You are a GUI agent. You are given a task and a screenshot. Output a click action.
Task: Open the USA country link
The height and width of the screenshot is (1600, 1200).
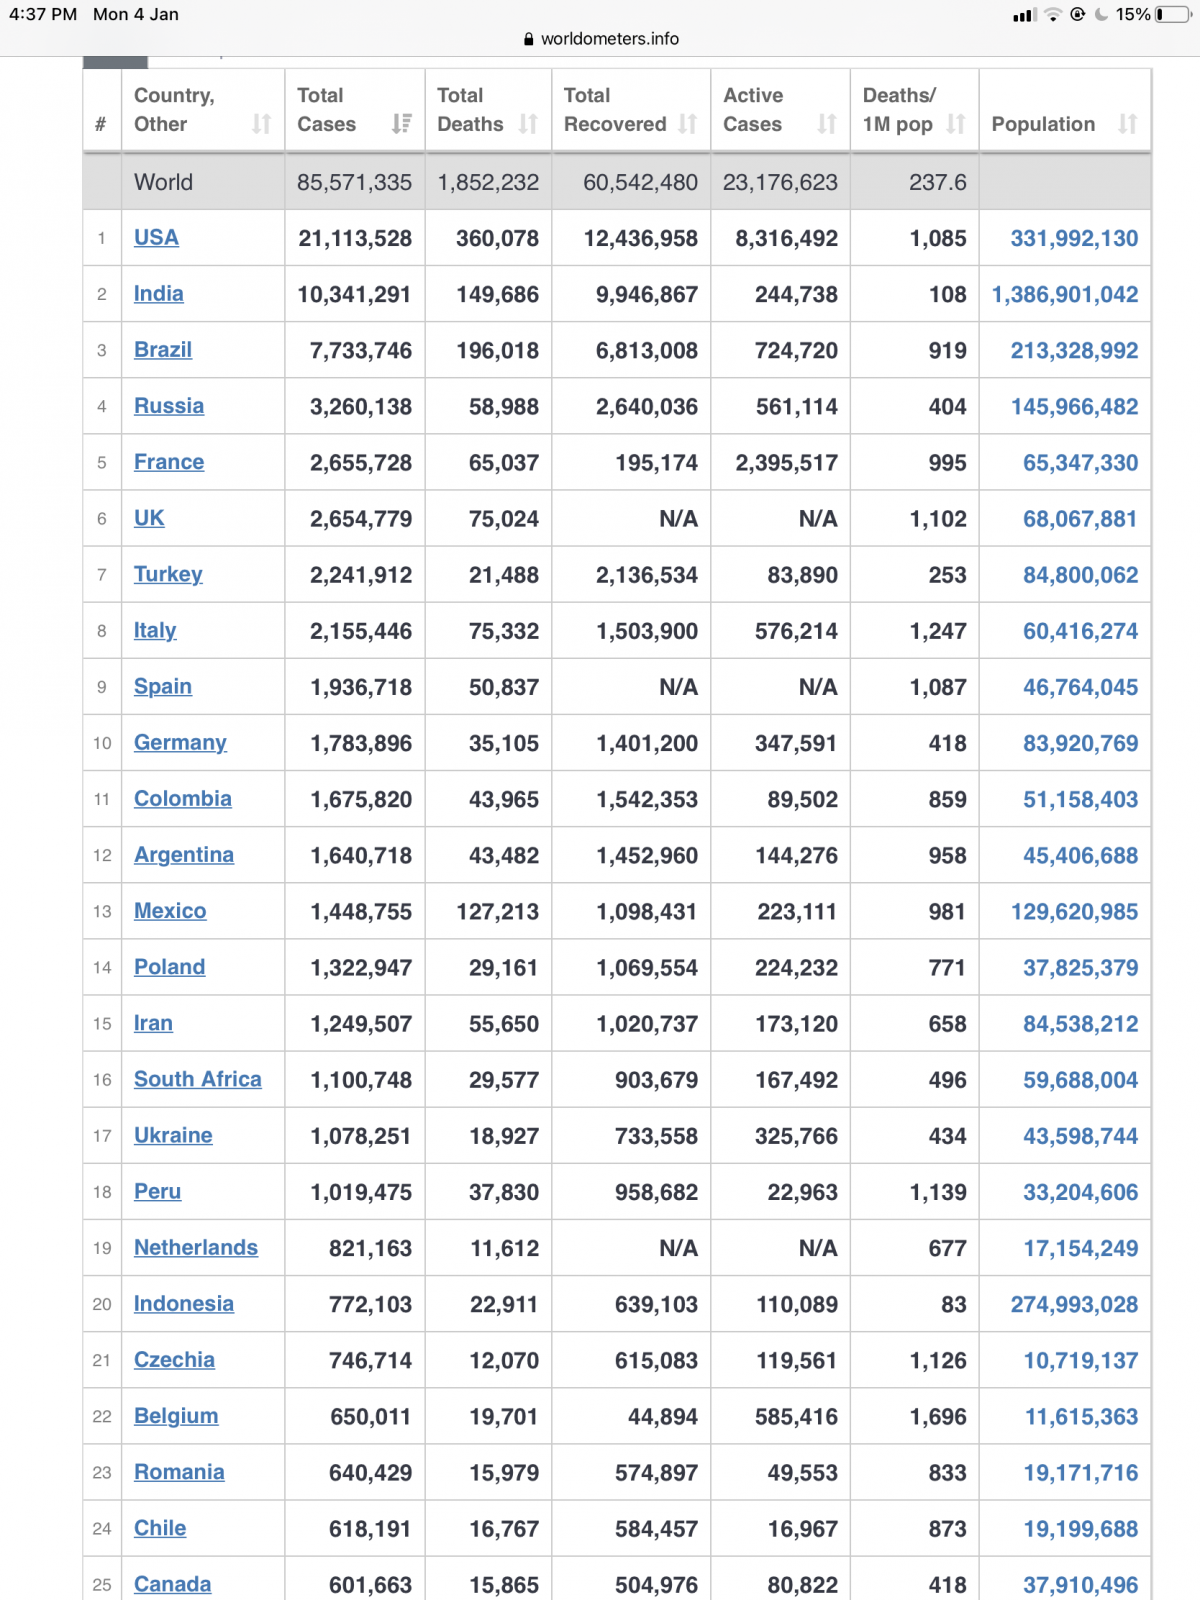[x=156, y=238]
